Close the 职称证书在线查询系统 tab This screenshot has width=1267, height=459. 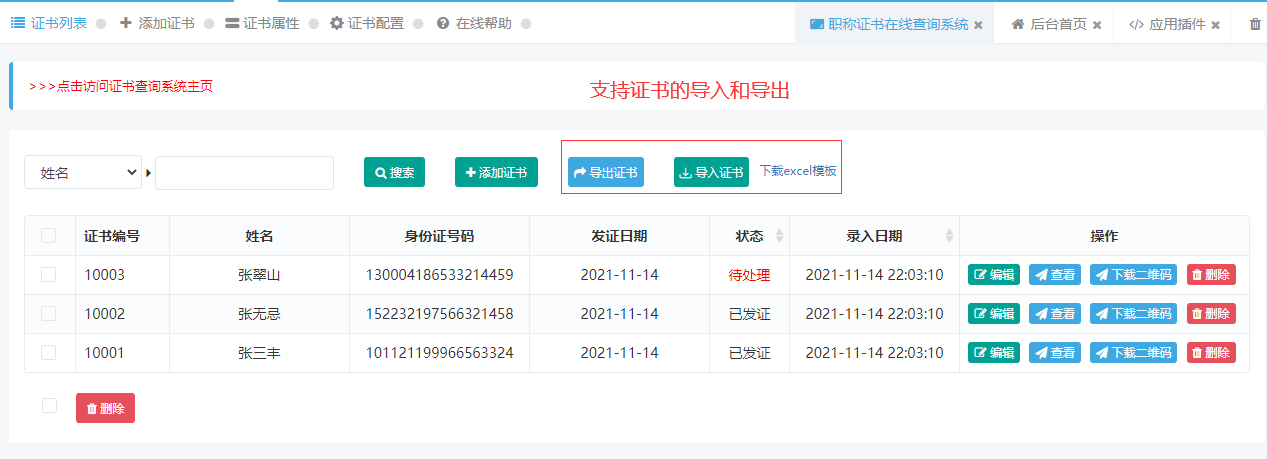point(978,25)
